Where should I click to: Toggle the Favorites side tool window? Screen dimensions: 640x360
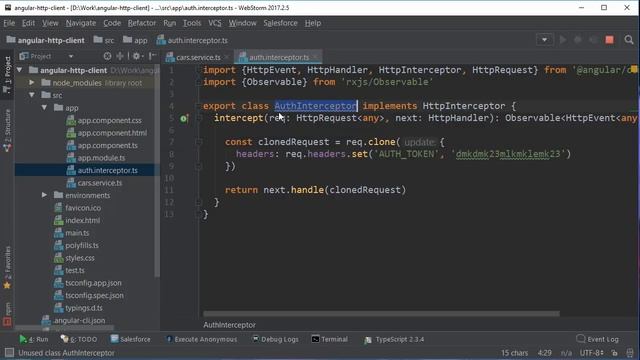[x=7, y=267]
